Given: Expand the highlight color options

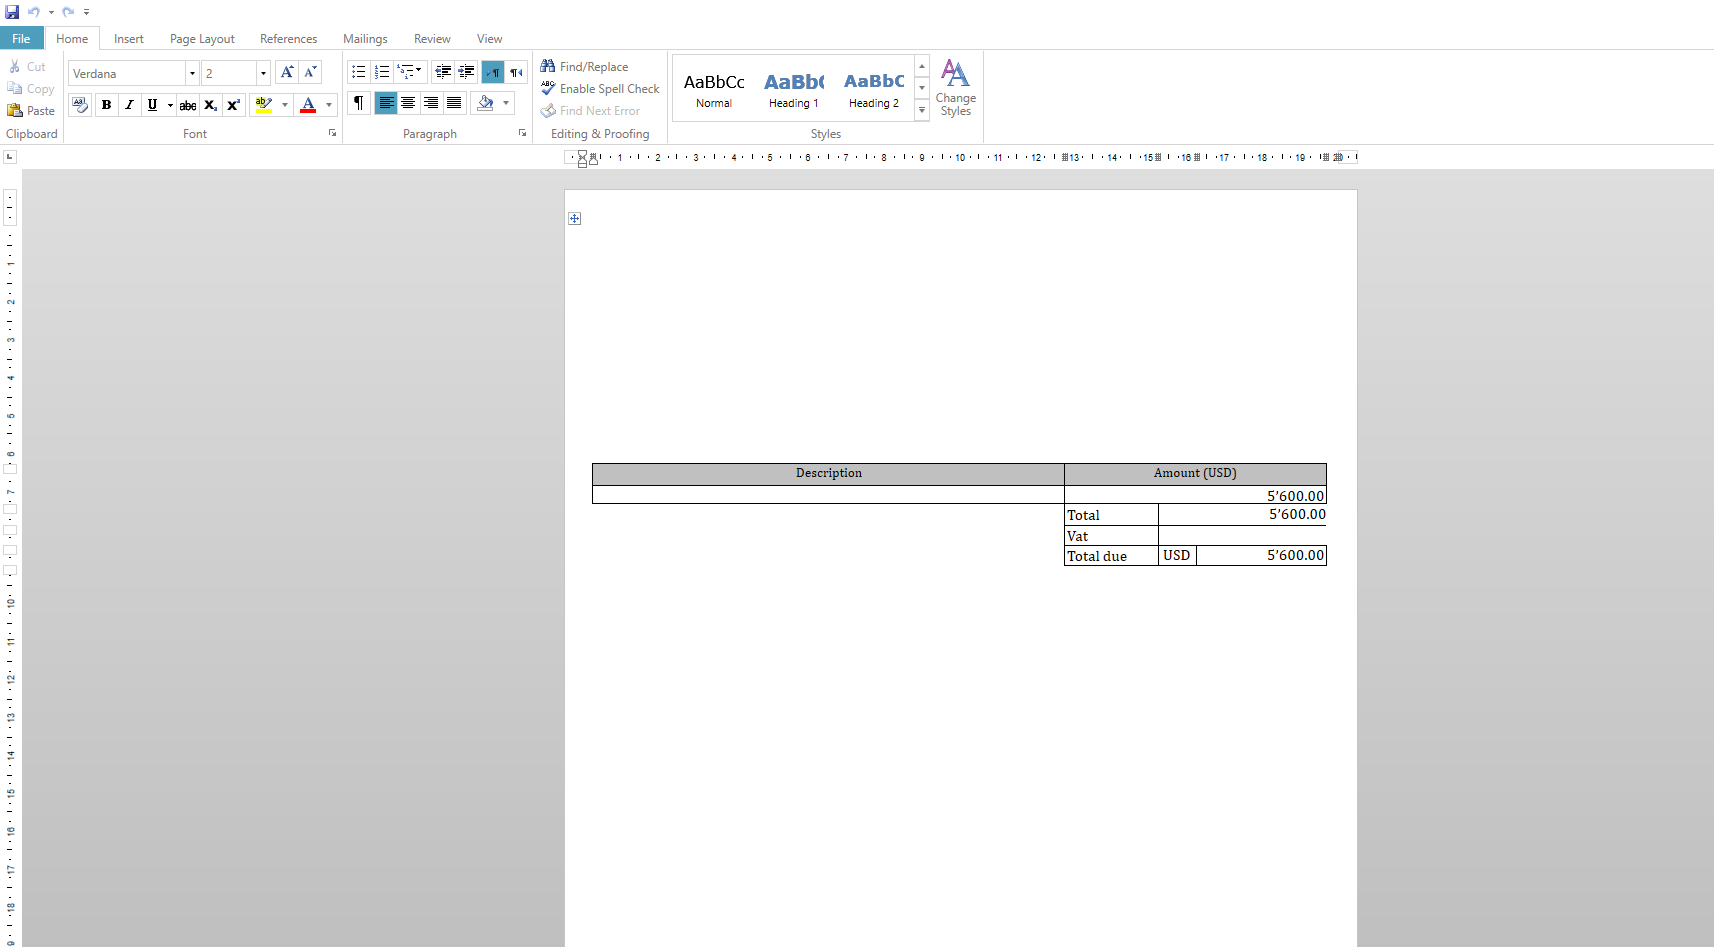Looking at the screenshot, I should coord(285,105).
